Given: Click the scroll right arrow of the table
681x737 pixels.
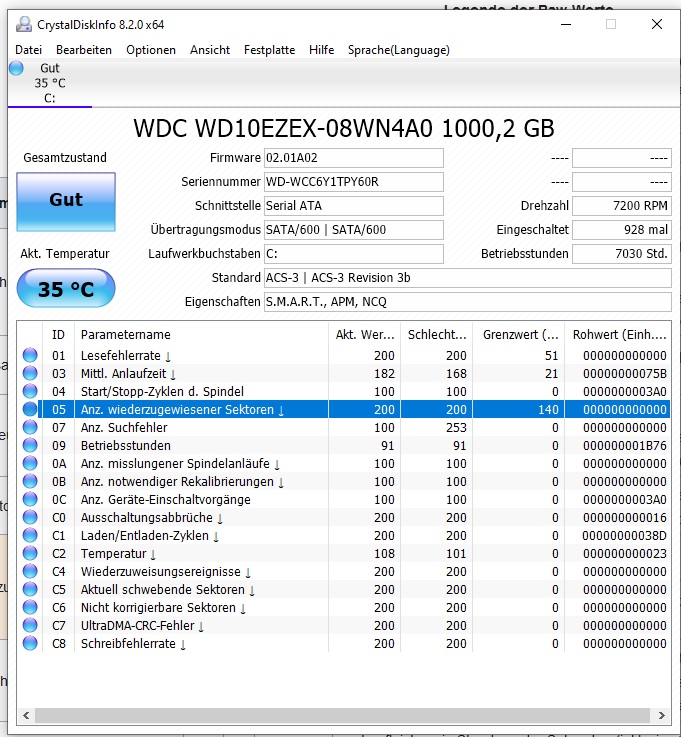Looking at the screenshot, I should pos(662,715).
